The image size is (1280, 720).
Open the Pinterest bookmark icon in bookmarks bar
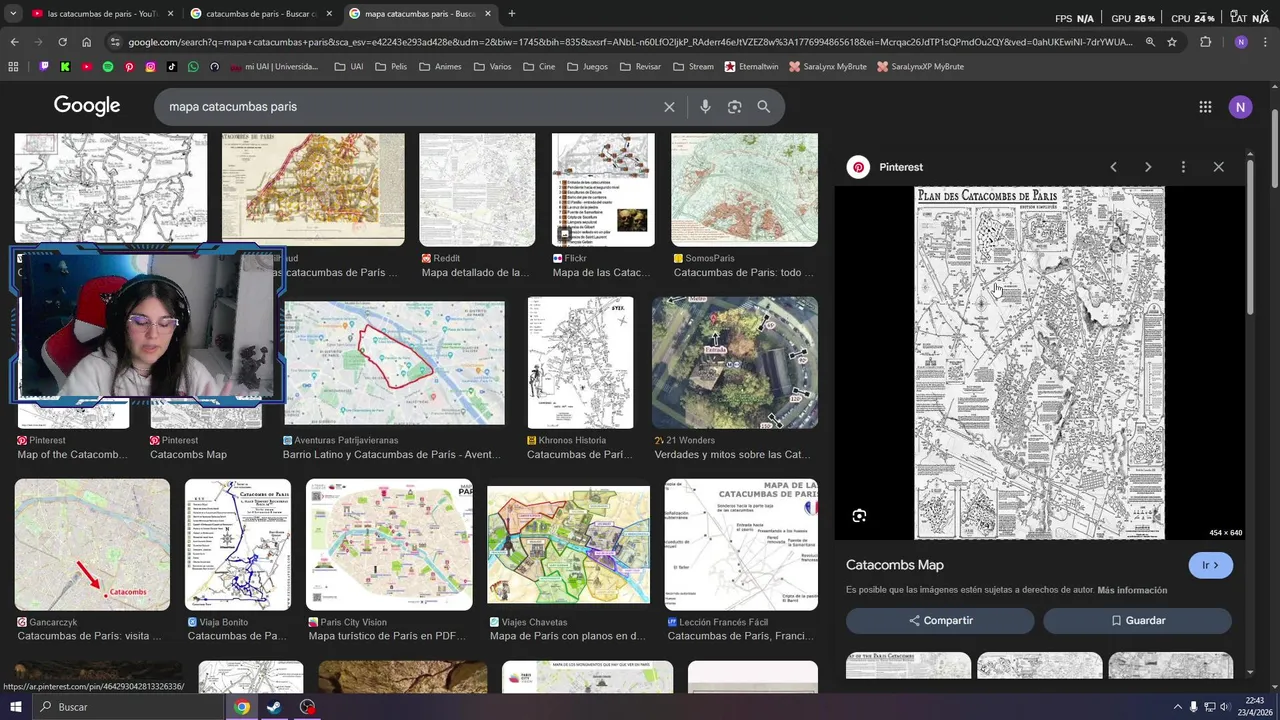[129, 67]
